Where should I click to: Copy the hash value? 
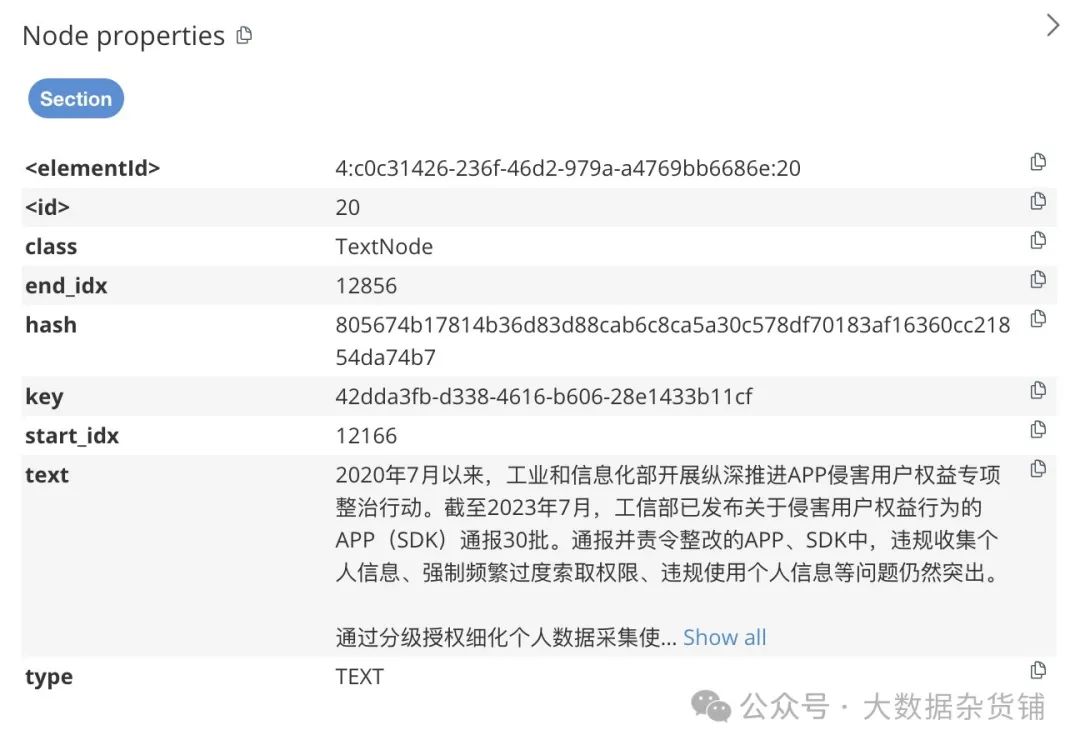[x=1038, y=319]
